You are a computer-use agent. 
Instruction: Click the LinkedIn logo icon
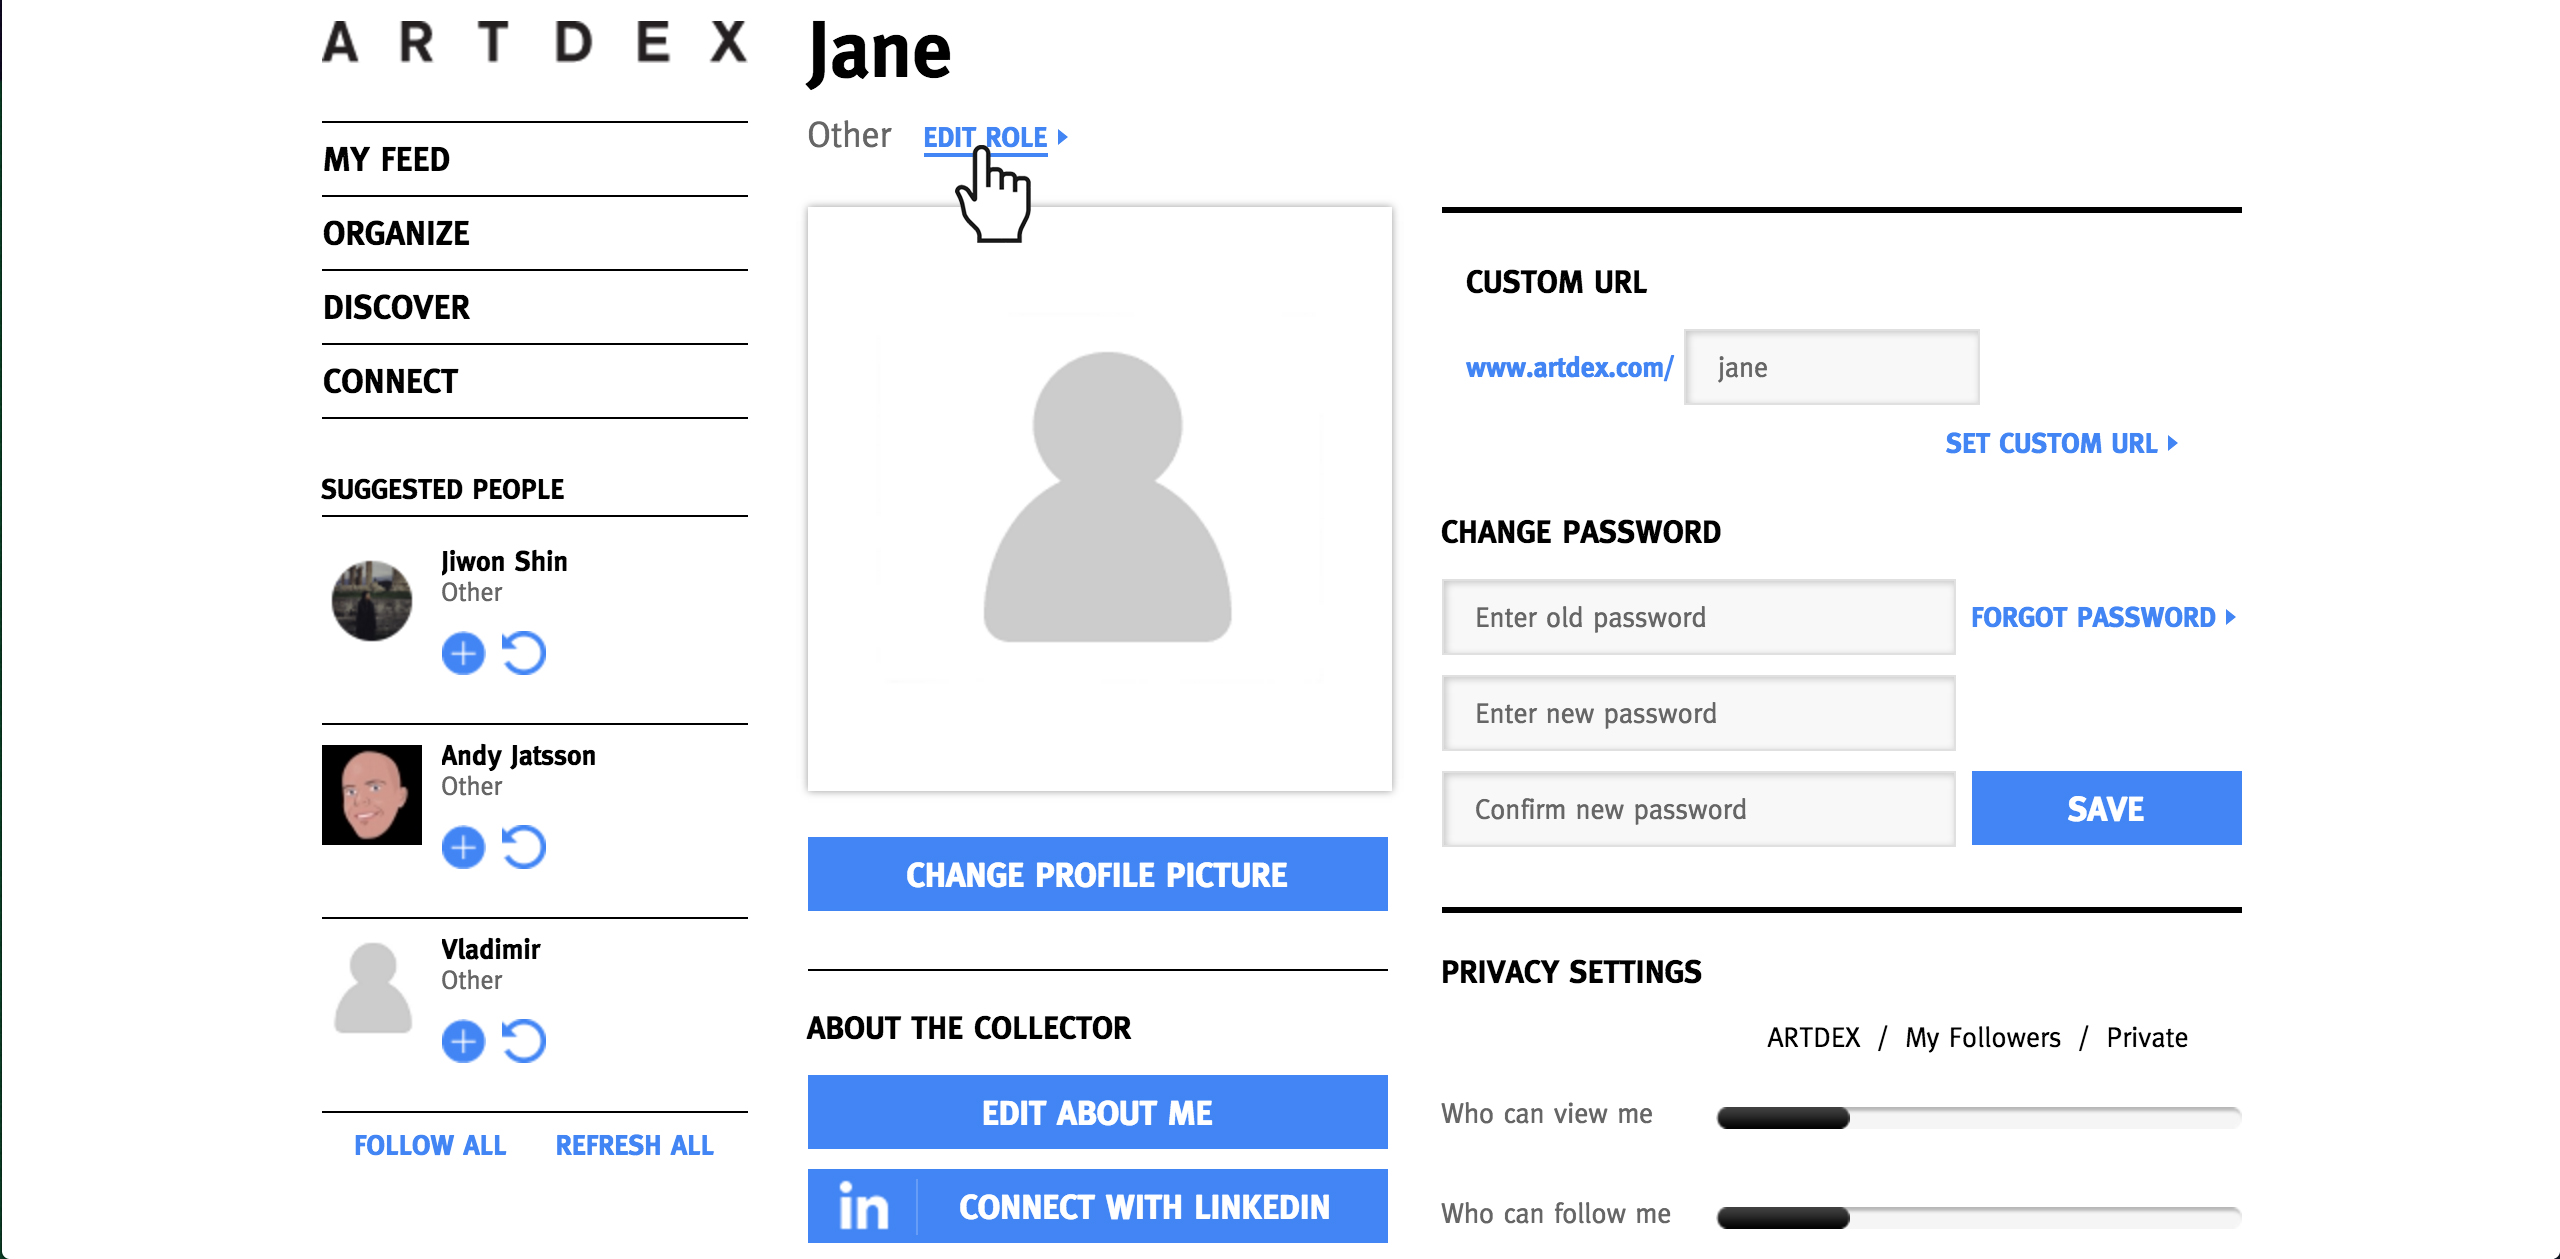[x=863, y=1206]
